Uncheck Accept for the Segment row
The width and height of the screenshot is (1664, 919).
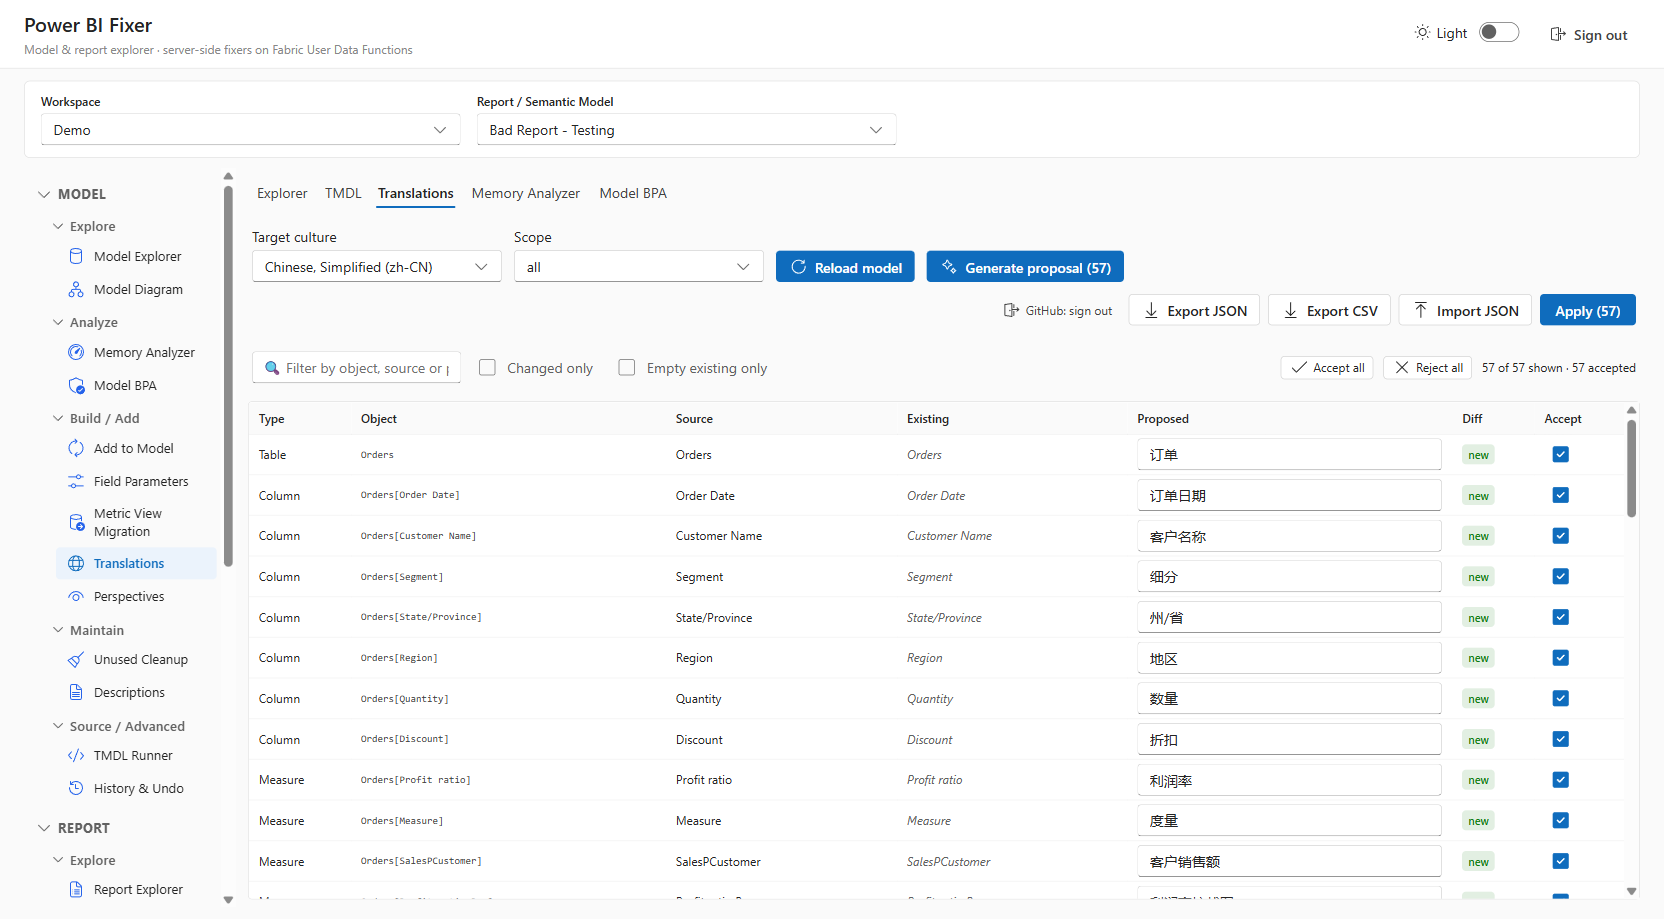(x=1560, y=576)
